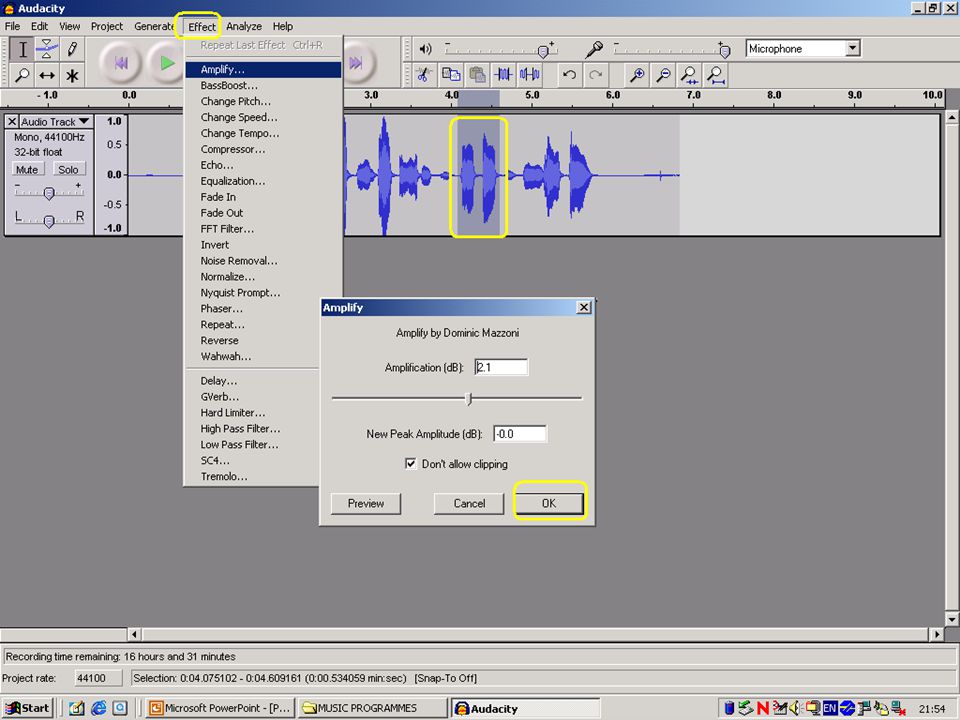
Task: Open the Analyze menu
Action: (x=244, y=26)
